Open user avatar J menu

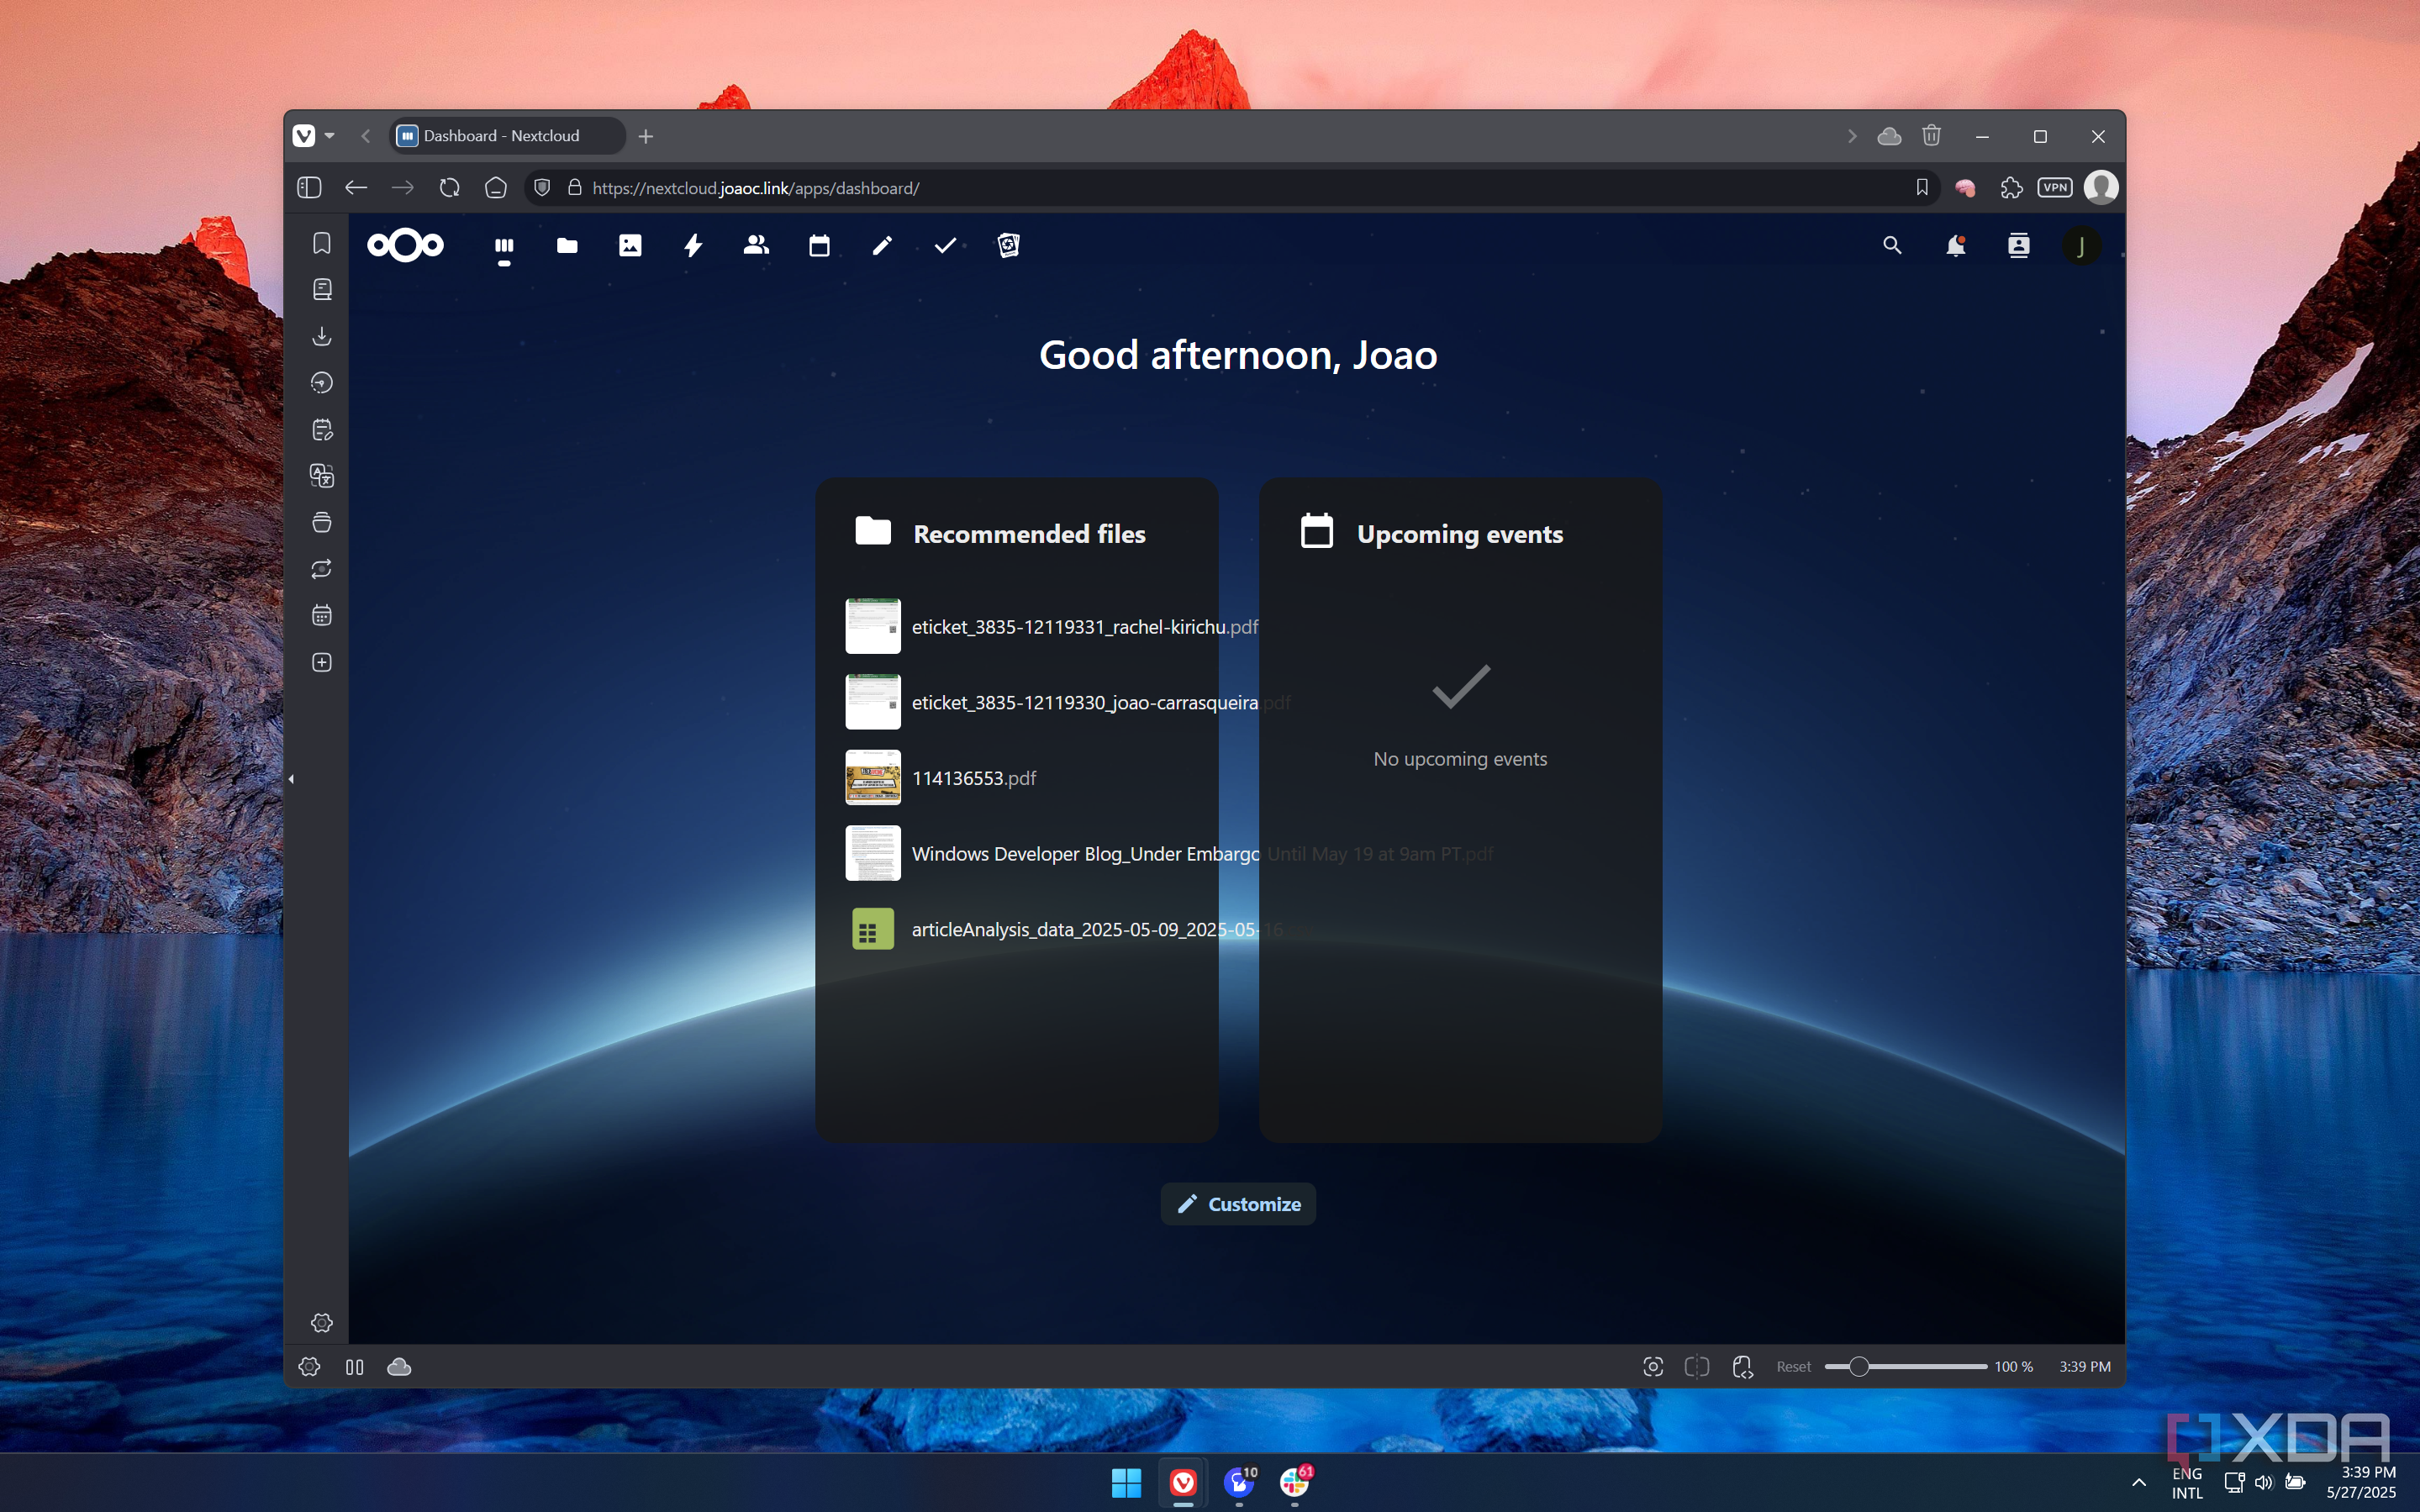pyautogui.click(x=2081, y=245)
